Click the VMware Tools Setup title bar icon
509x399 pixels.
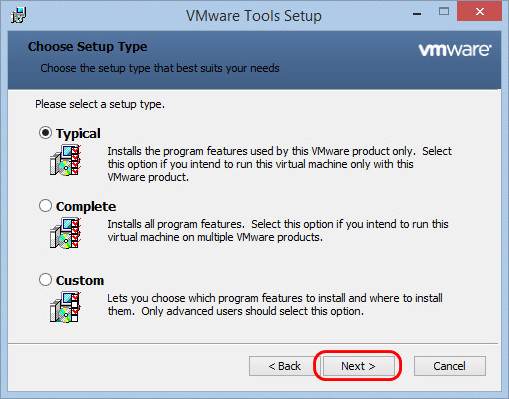(18, 15)
